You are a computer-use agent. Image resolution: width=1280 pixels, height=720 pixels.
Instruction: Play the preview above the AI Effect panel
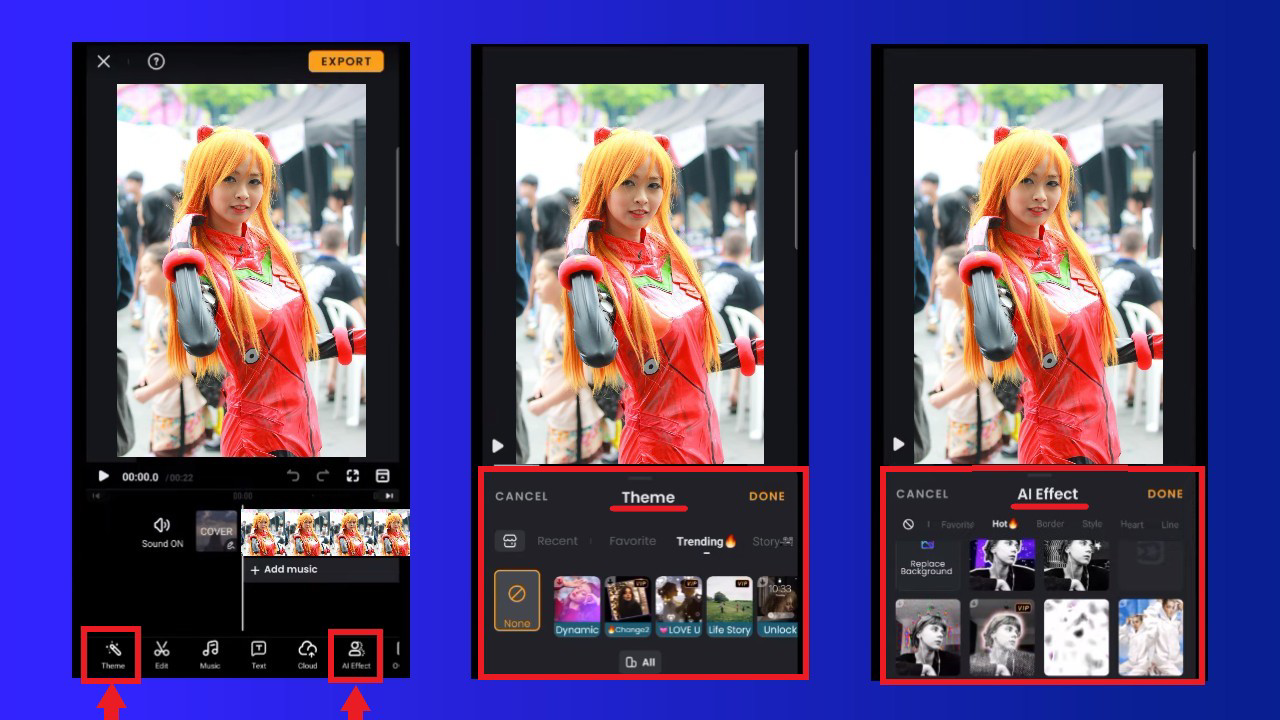click(898, 444)
